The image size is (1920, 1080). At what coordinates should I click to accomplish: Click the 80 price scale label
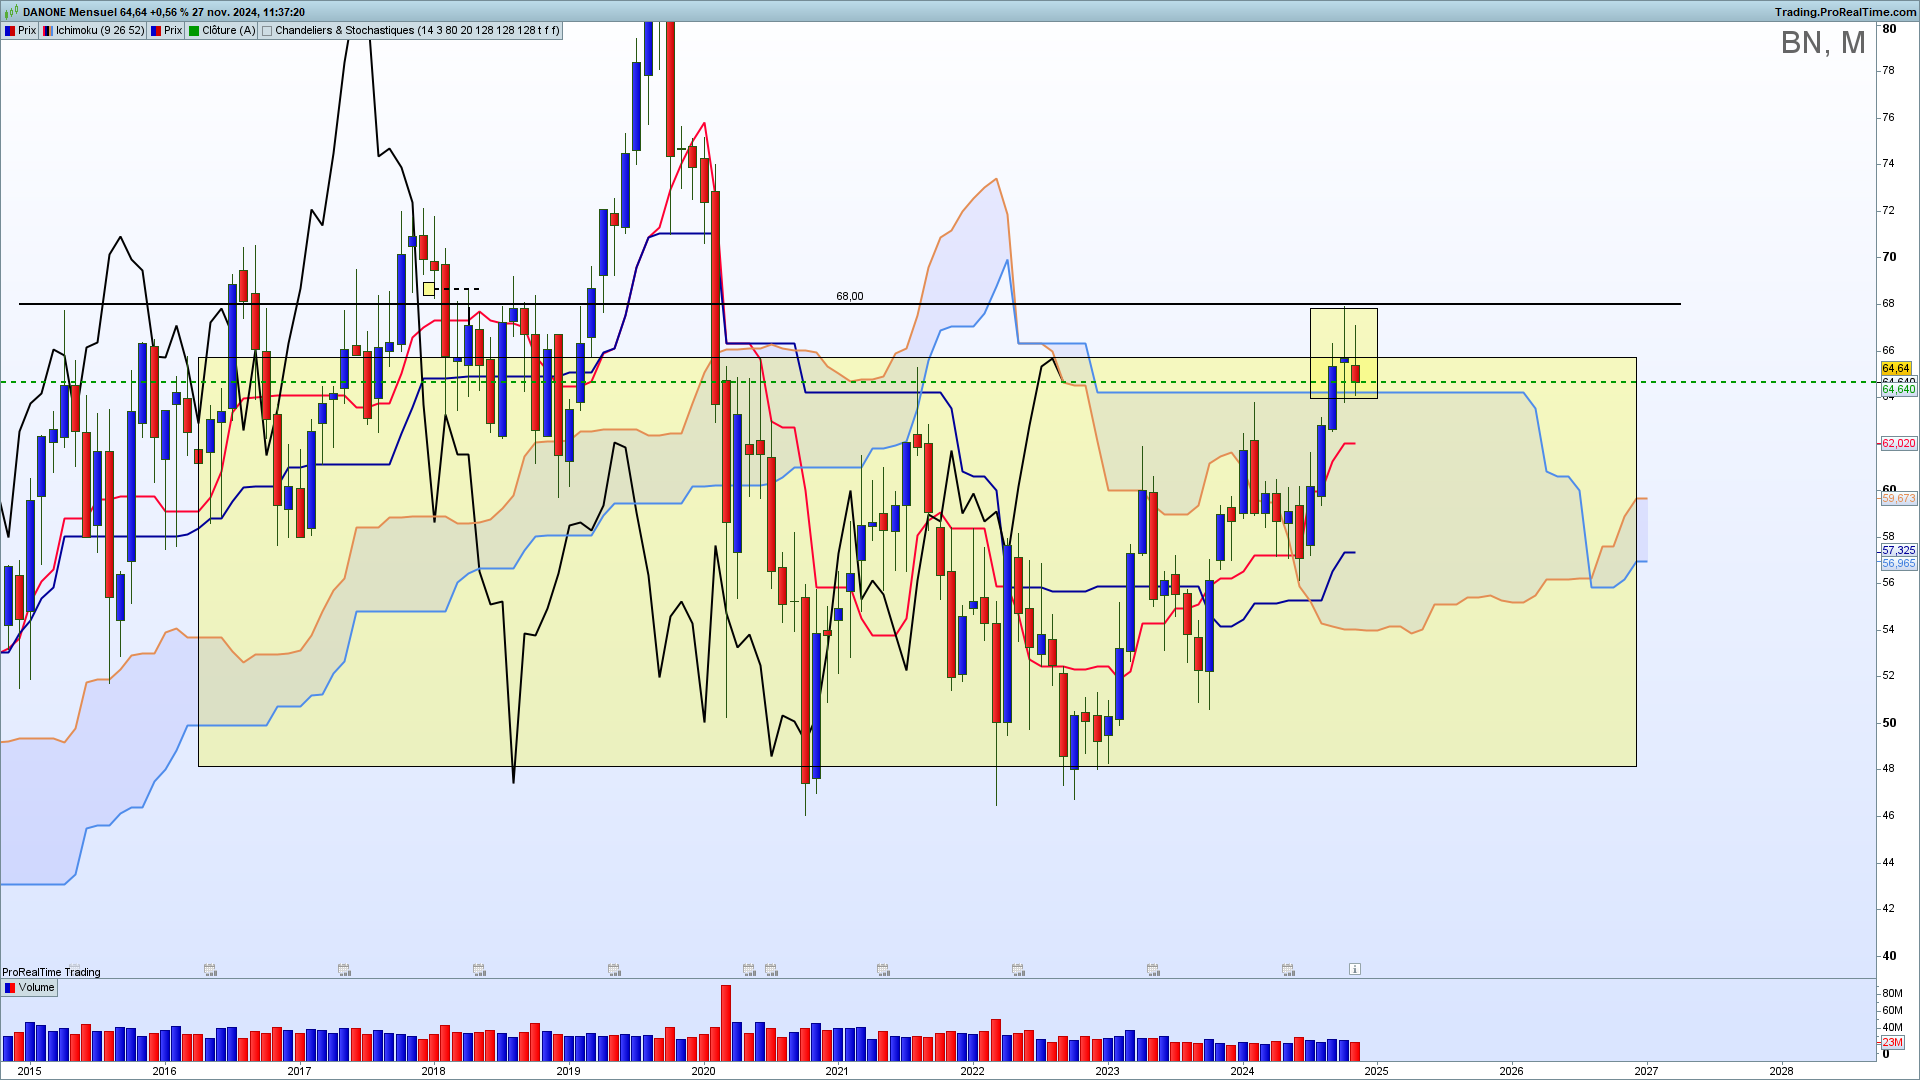click(x=1889, y=29)
